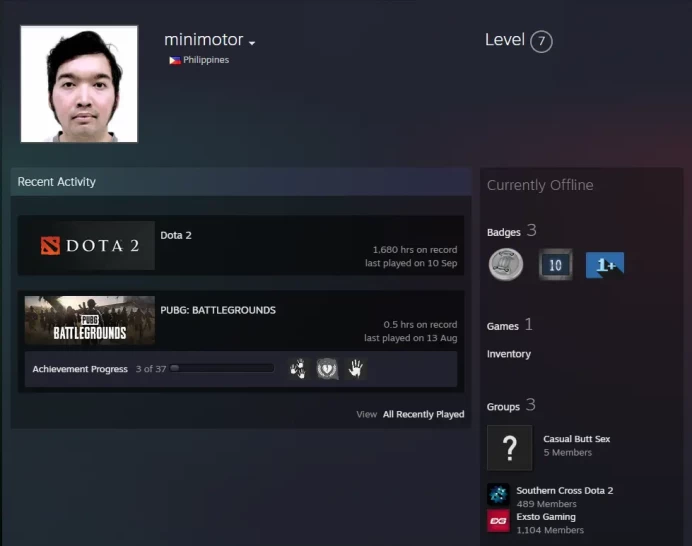
Task: Open the Badges section link
Action: pos(504,233)
